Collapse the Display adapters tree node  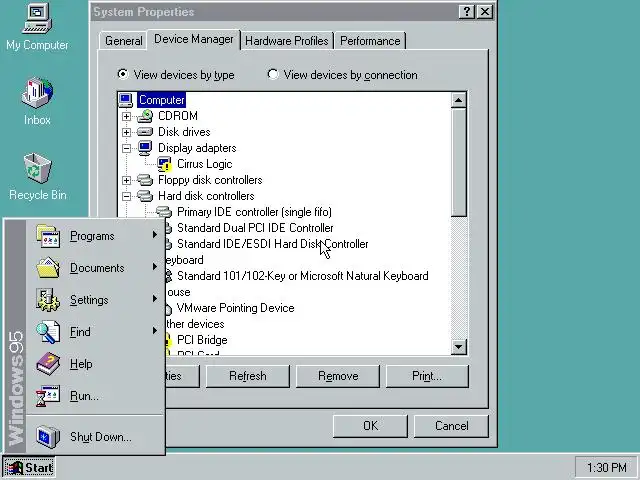(127, 148)
